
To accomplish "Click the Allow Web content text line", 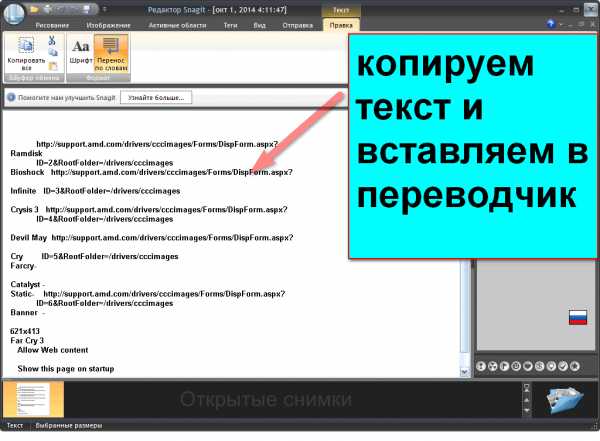I will (x=53, y=350).
